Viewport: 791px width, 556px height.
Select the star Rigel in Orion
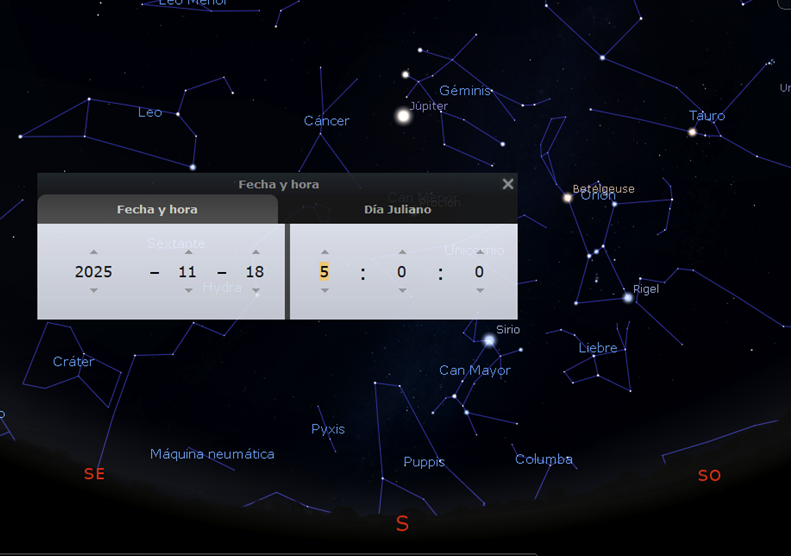pos(628,297)
